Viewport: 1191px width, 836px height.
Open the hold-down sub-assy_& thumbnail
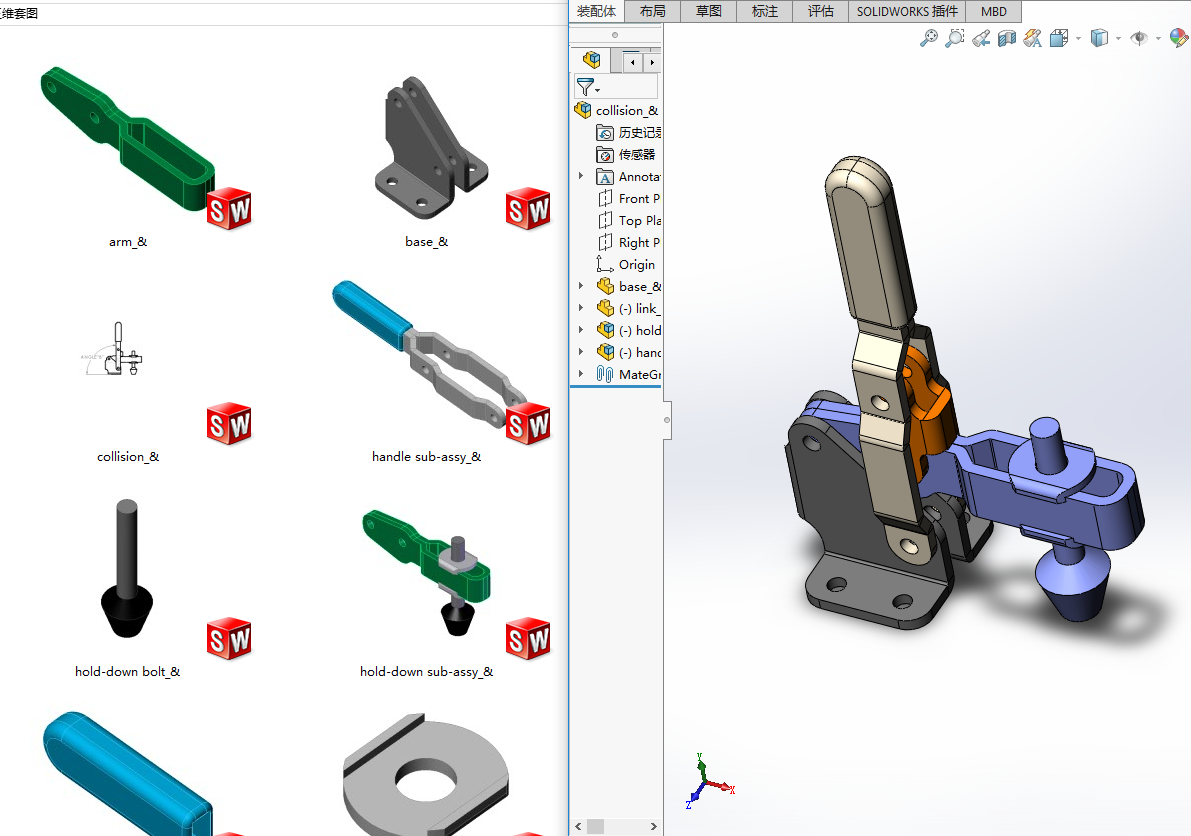(427, 573)
